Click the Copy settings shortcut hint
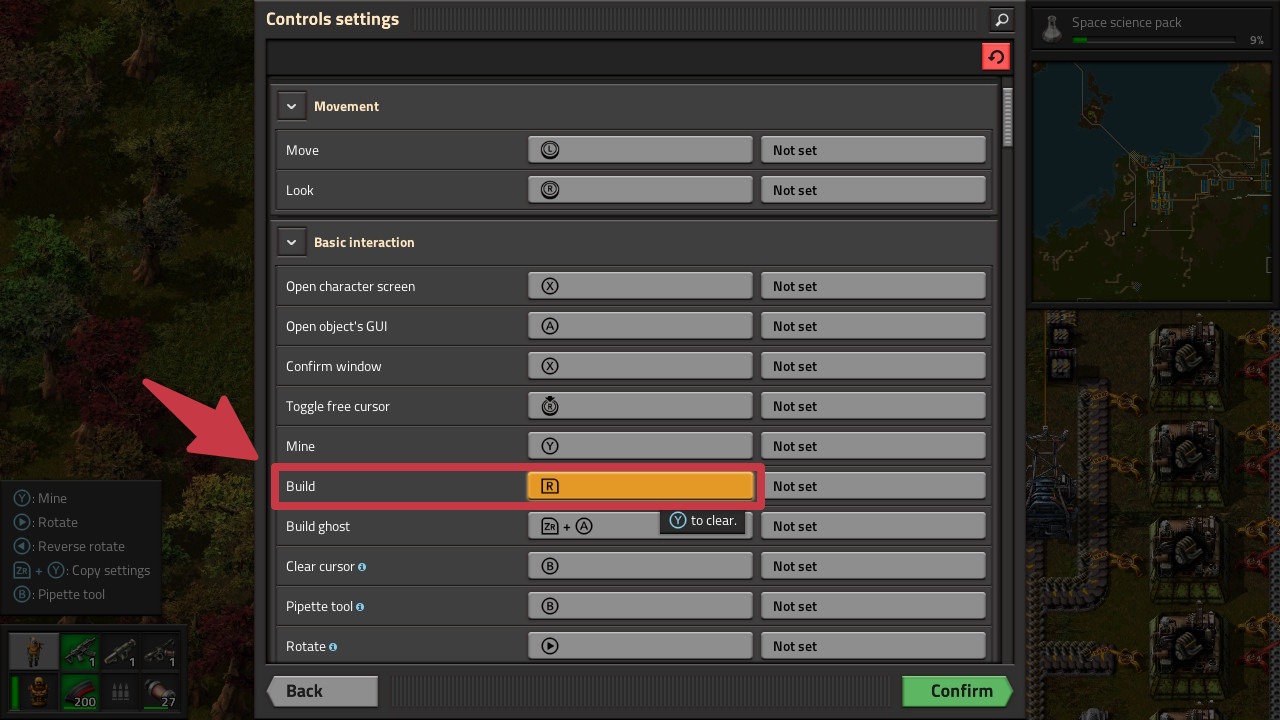Screen dimensions: 1280x720 point(82,570)
